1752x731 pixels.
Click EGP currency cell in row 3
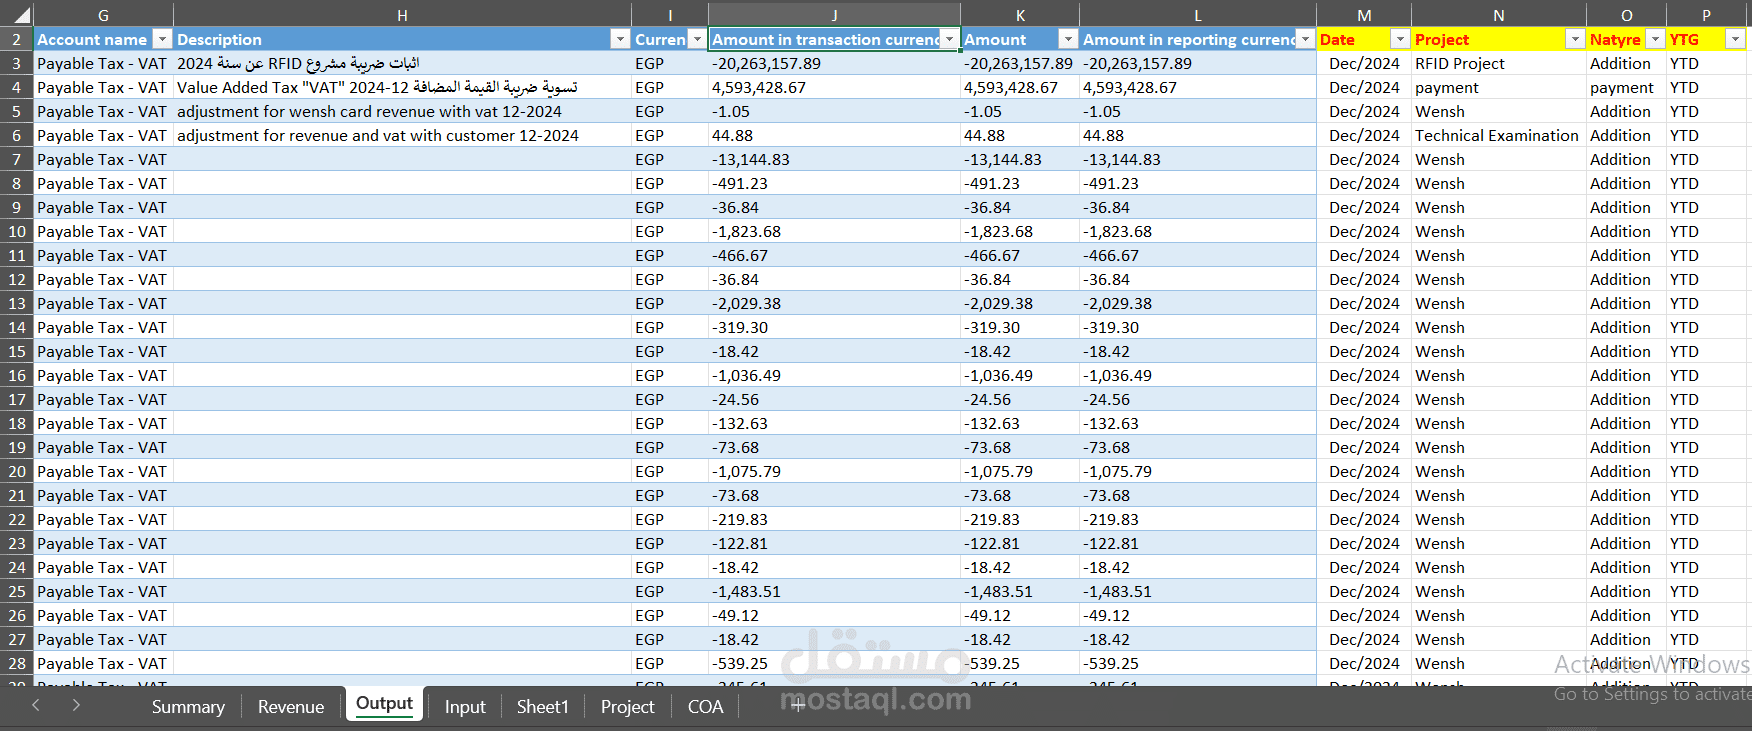click(x=670, y=63)
